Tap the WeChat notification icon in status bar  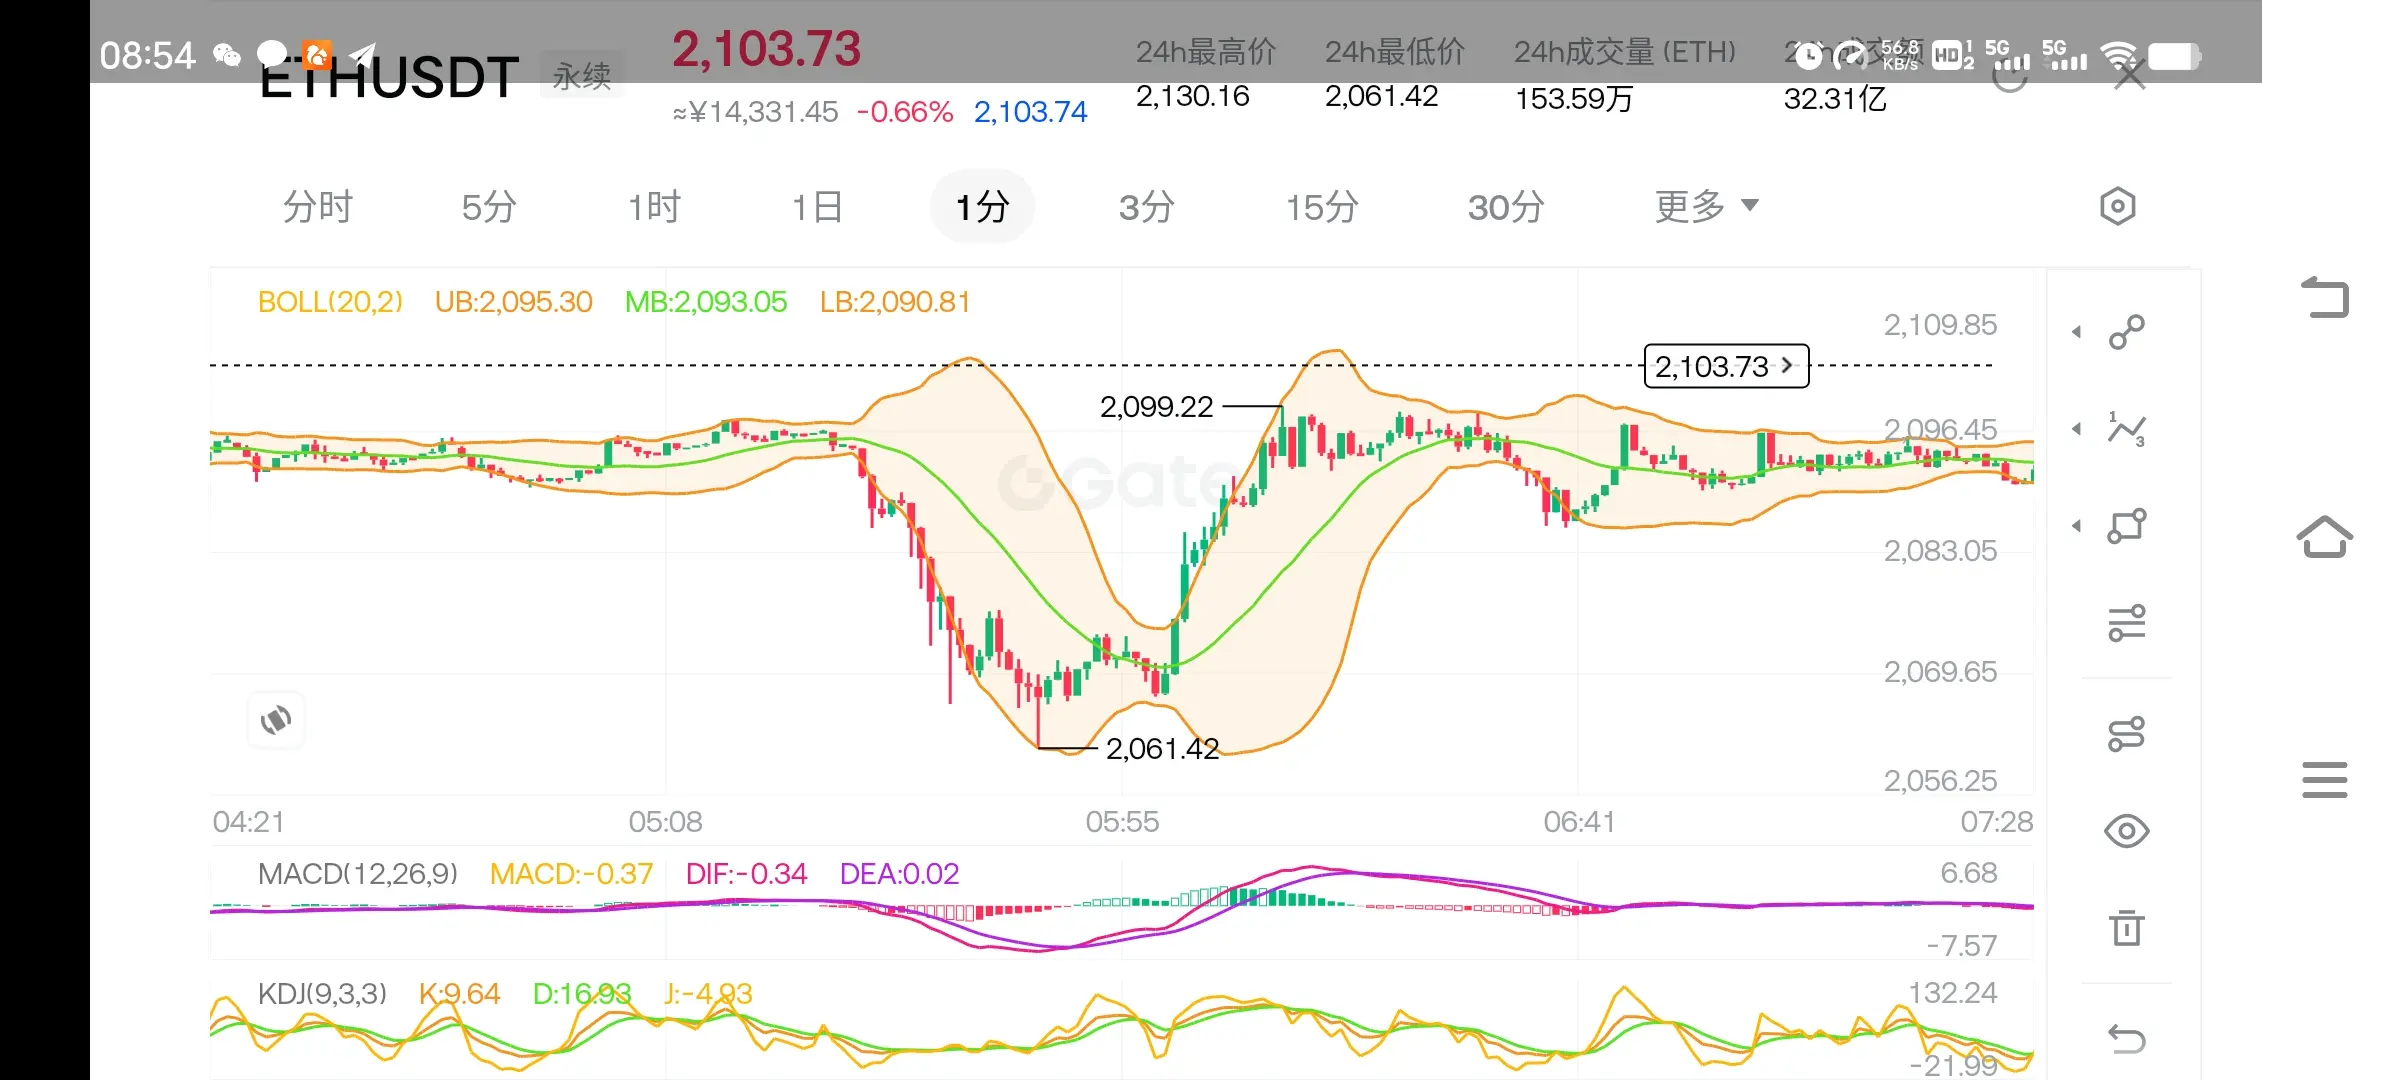tap(227, 55)
